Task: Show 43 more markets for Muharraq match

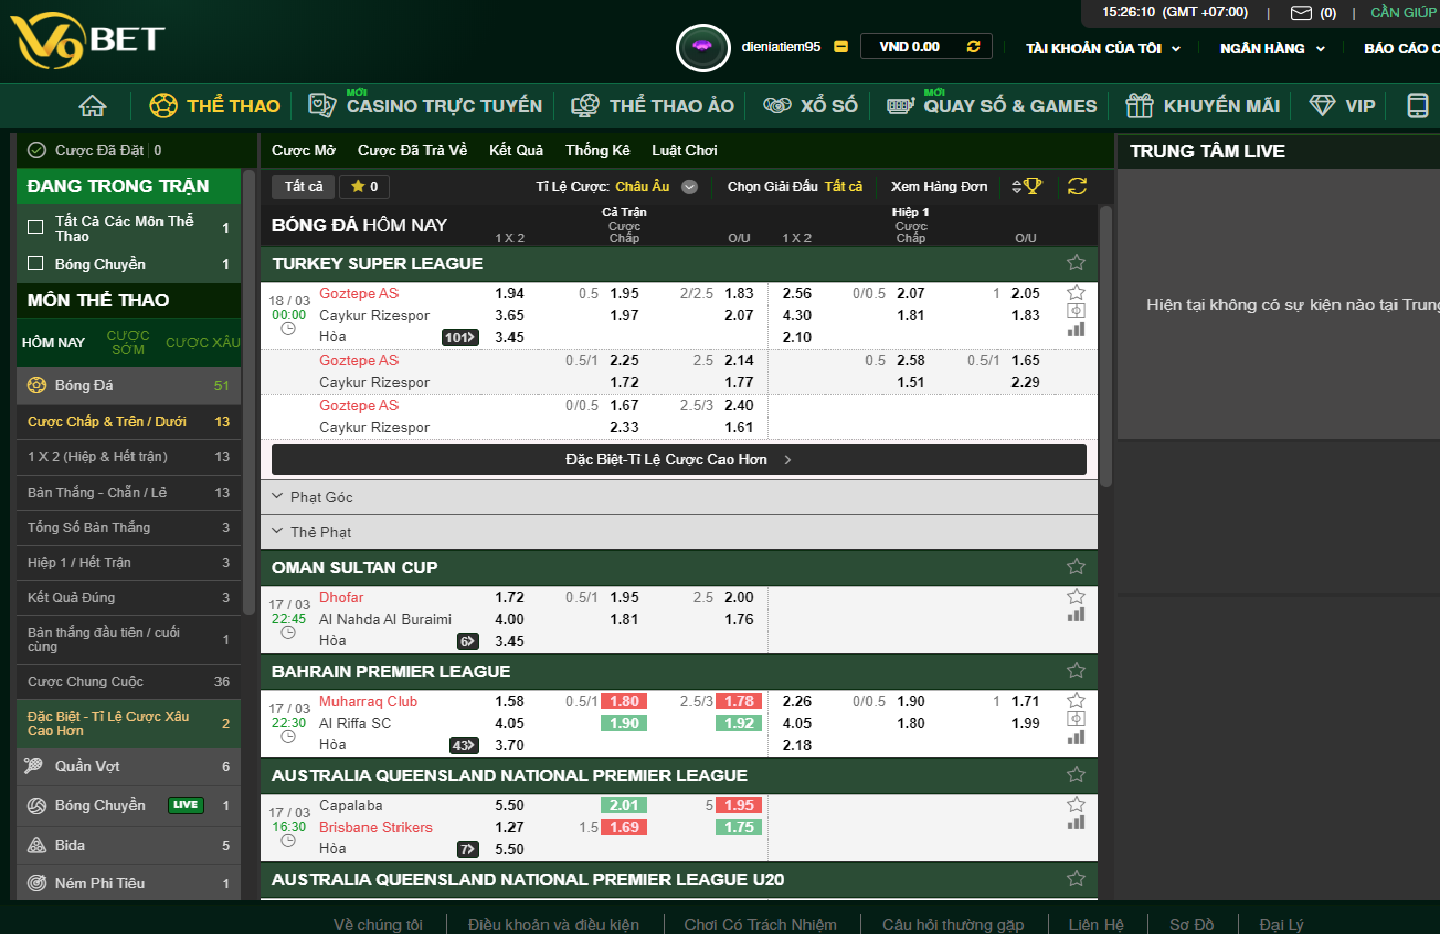Action: (464, 745)
